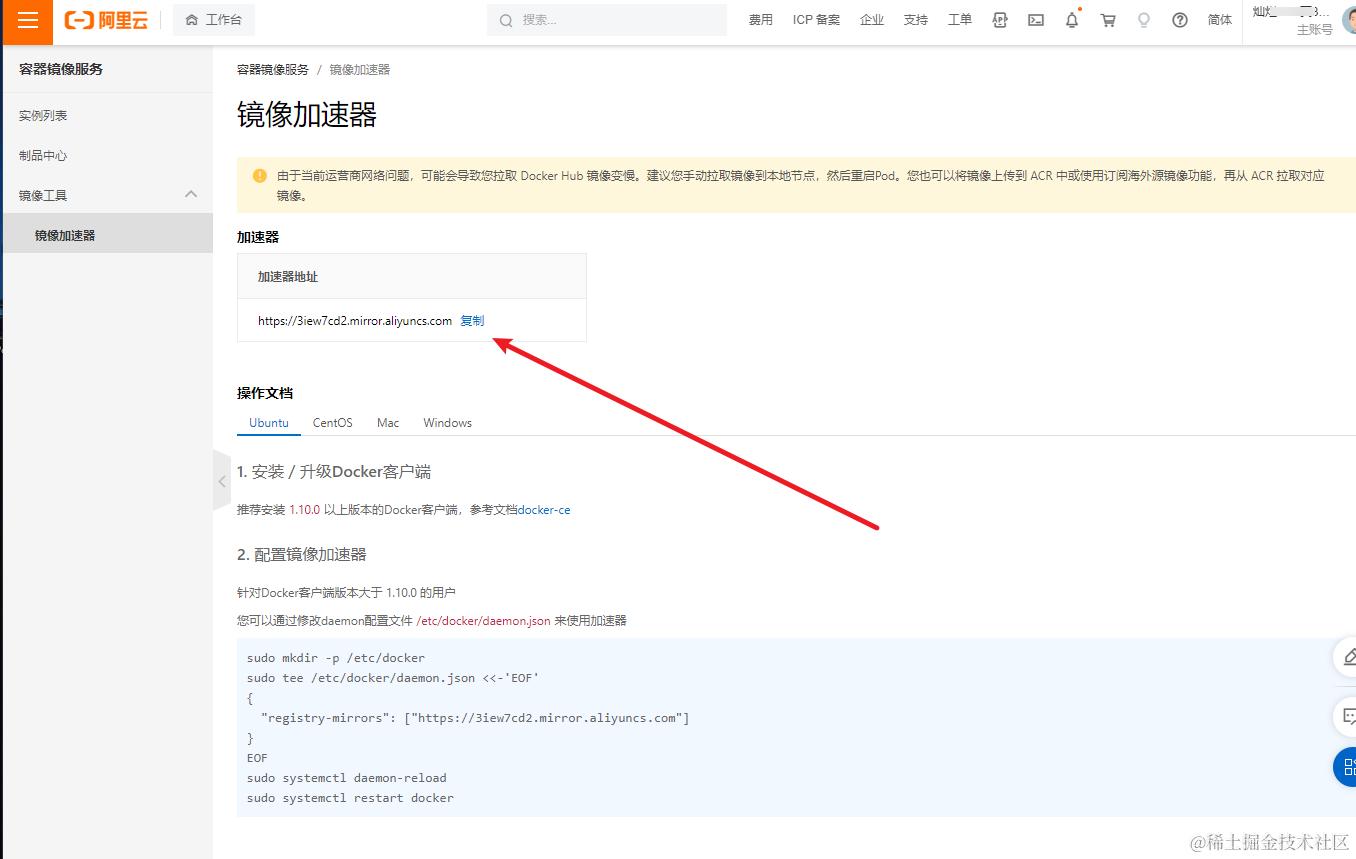Image resolution: width=1356 pixels, height=859 pixels.
Task: Open the docker-ce documentation link
Action: point(544,510)
